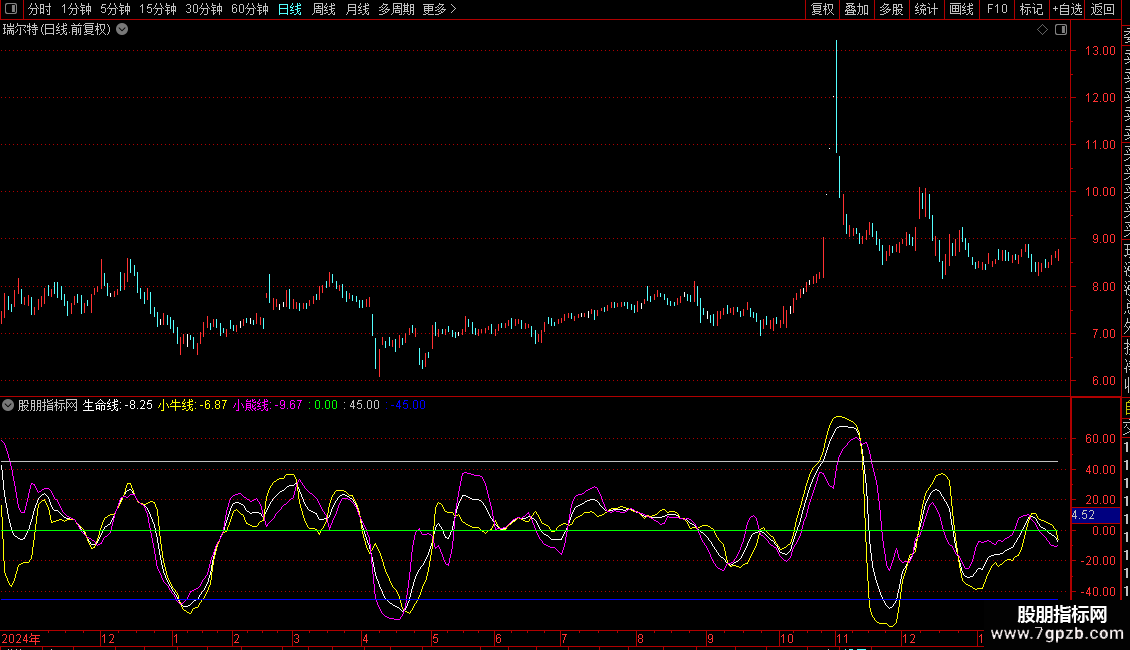Viewport: 1130px width, 650px height.
Task: Click the 2024年 label on the time axis
Action: [x=21, y=638]
